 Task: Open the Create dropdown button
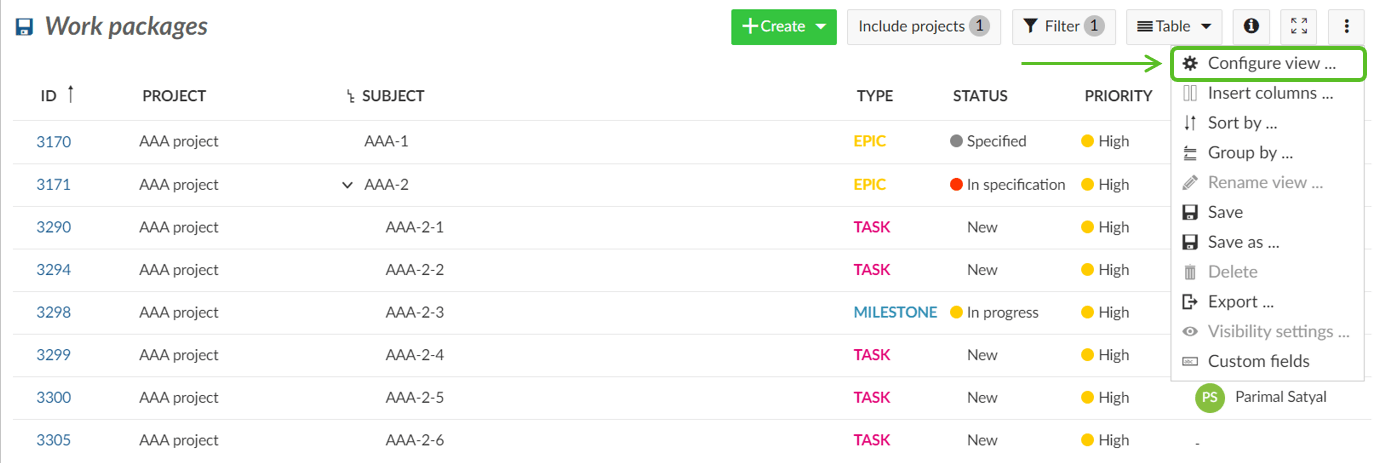pyautogui.click(x=783, y=27)
